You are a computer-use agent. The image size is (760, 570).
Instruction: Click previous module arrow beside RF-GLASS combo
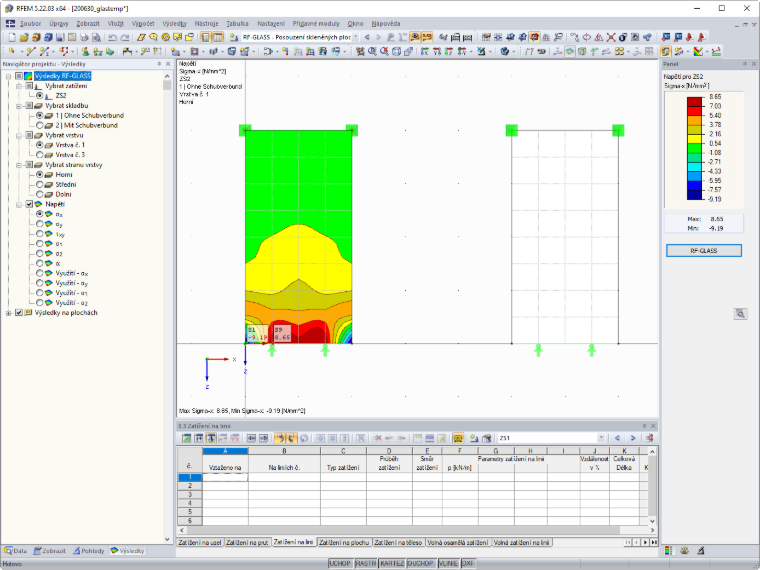367,37
